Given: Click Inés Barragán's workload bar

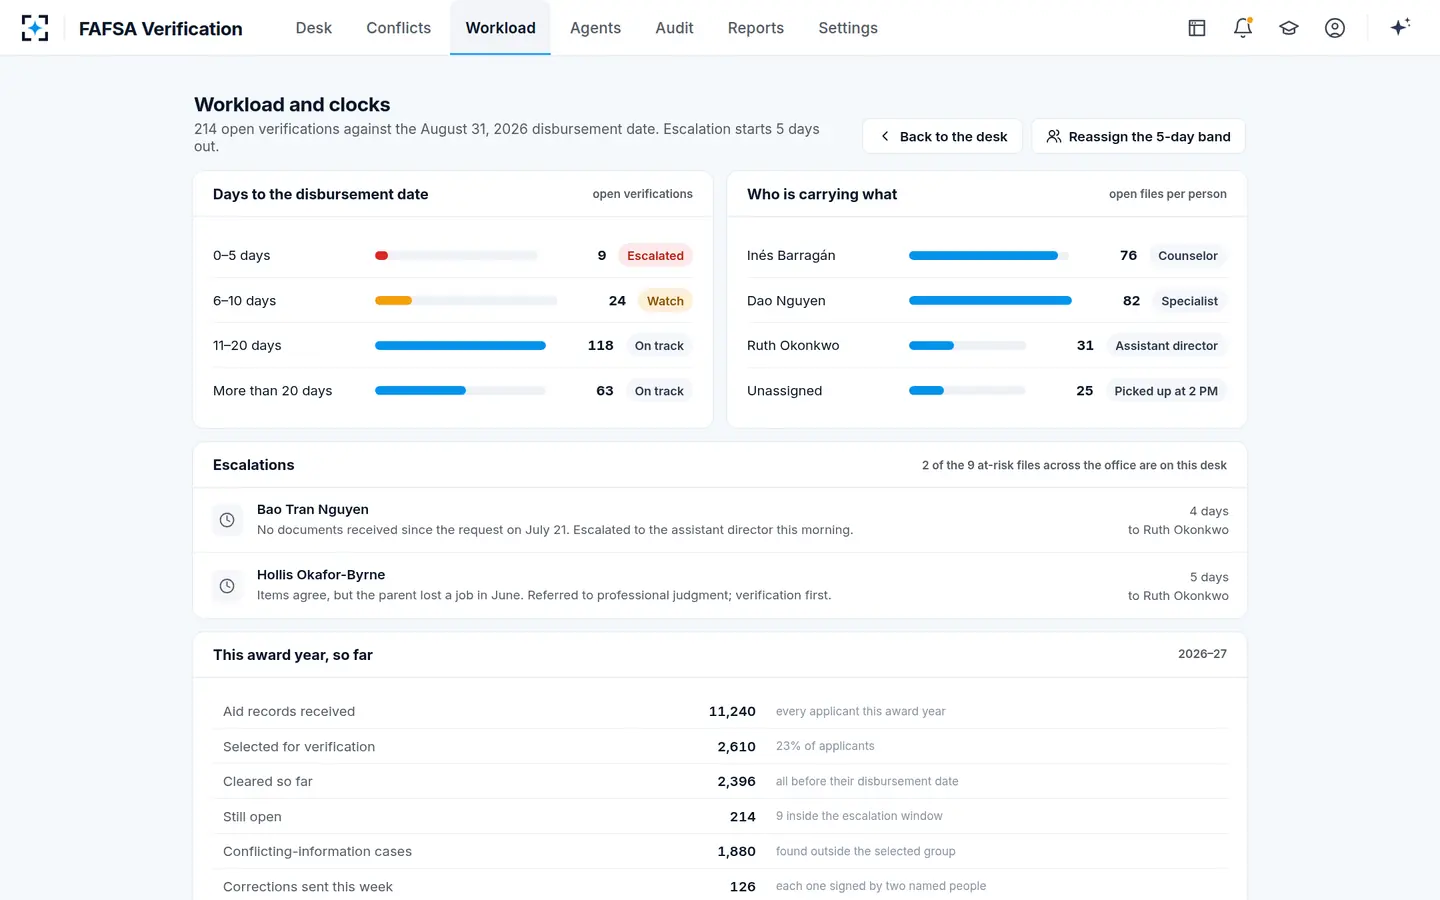Looking at the screenshot, I should [x=988, y=256].
